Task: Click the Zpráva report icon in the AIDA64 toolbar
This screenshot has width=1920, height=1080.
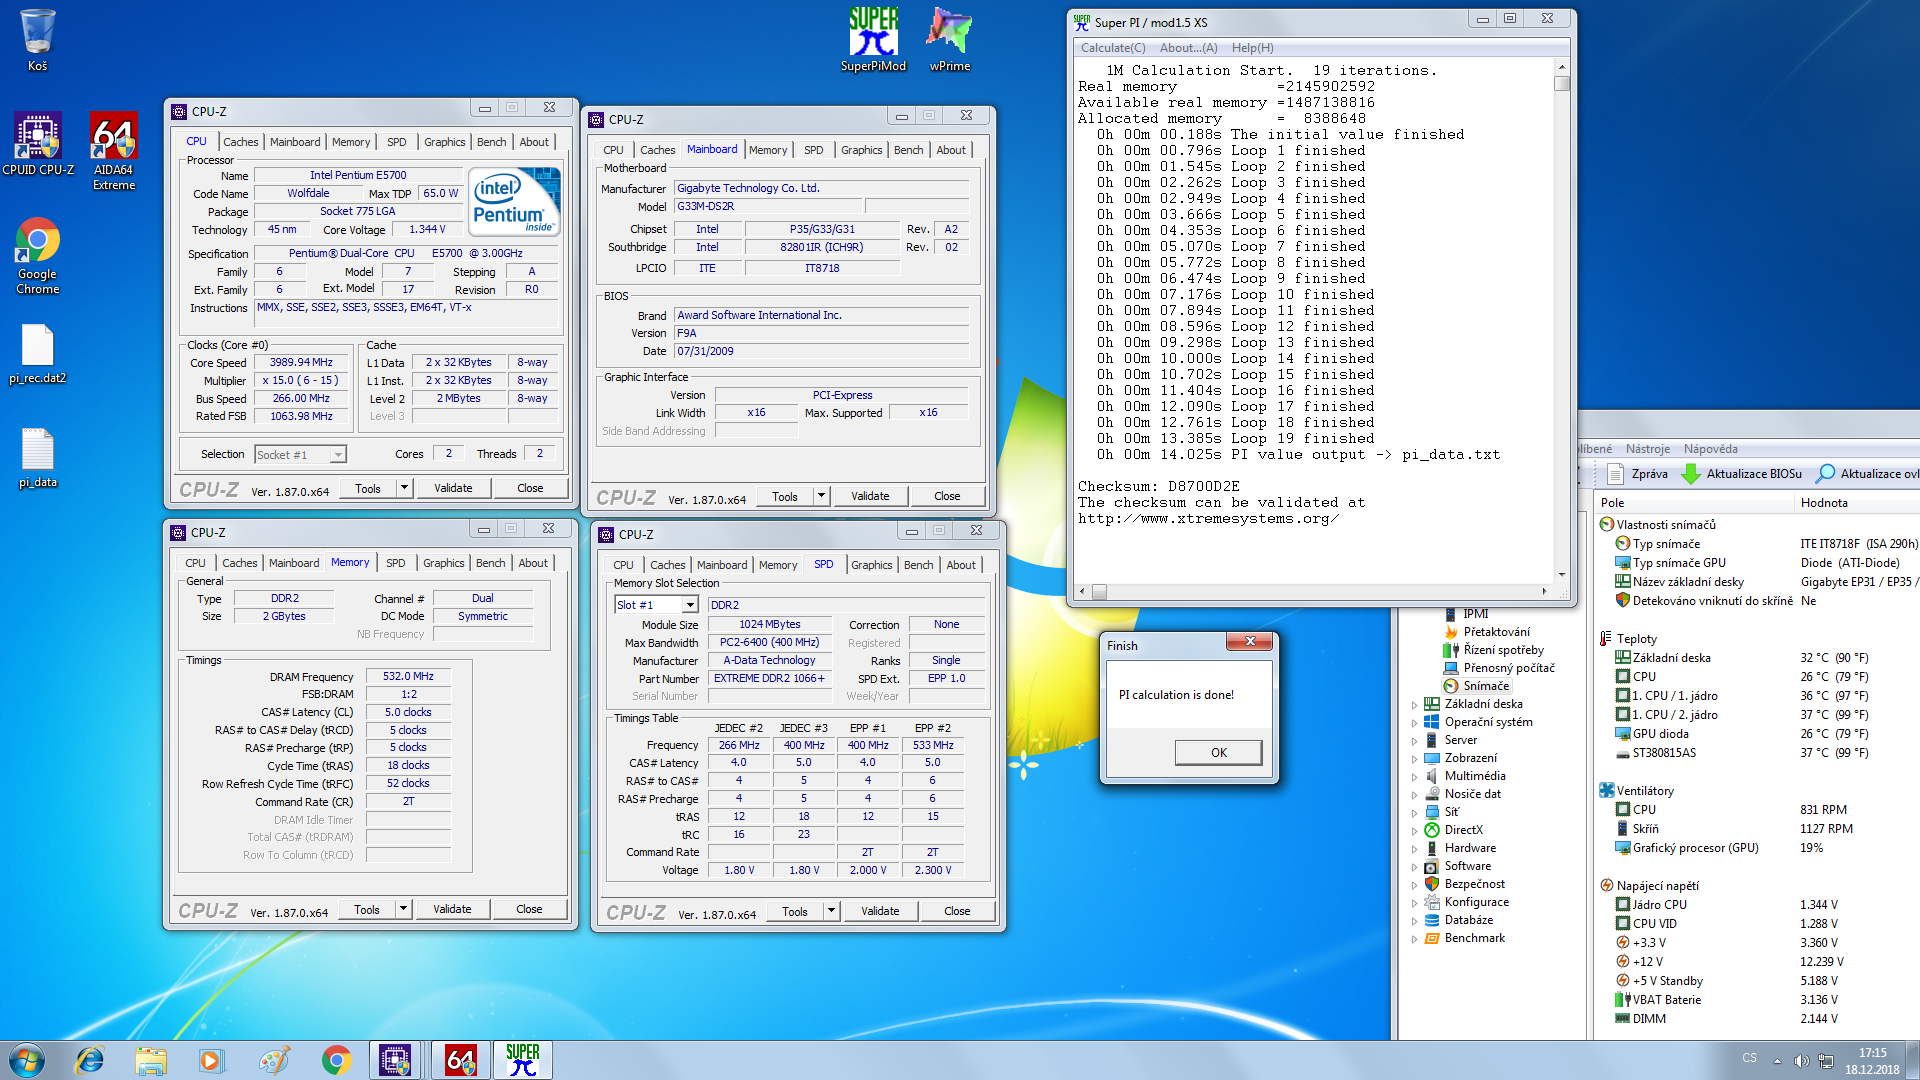Action: (1615, 473)
